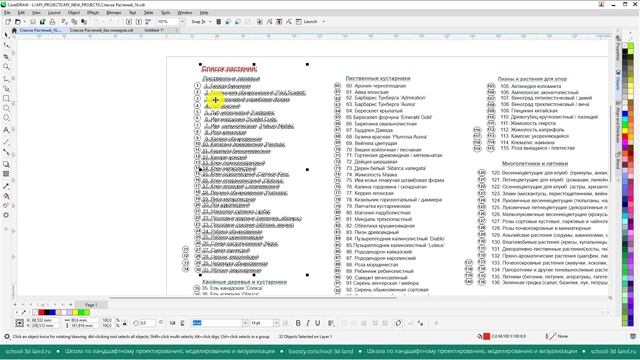Open the Window menu
Screen dimensions: 640x360
coord(185,13)
